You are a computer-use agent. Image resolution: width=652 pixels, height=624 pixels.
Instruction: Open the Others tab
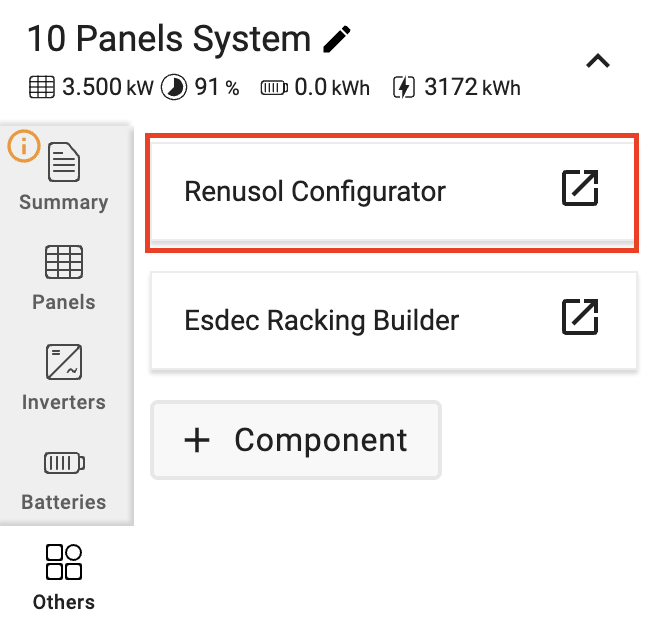(64, 577)
